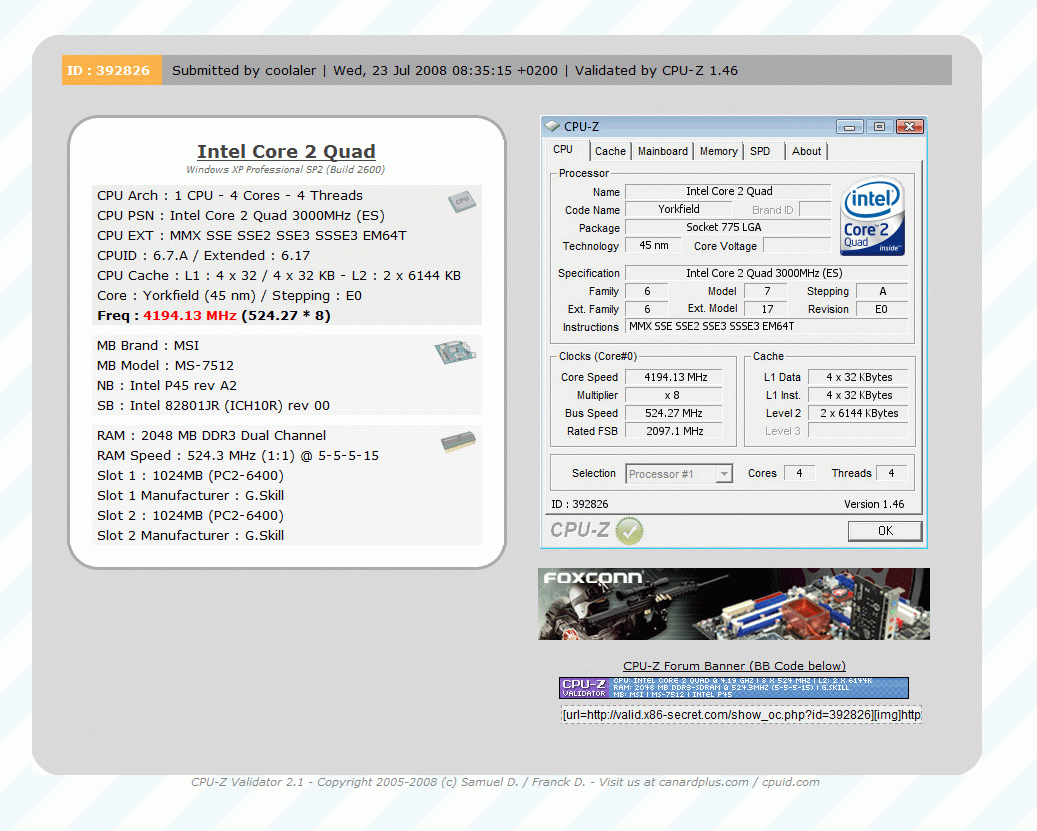Click the Name field showing Intel Core 2 Quad
Image resolution: width=1037 pixels, height=831 pixels.
tap(728, 192)
